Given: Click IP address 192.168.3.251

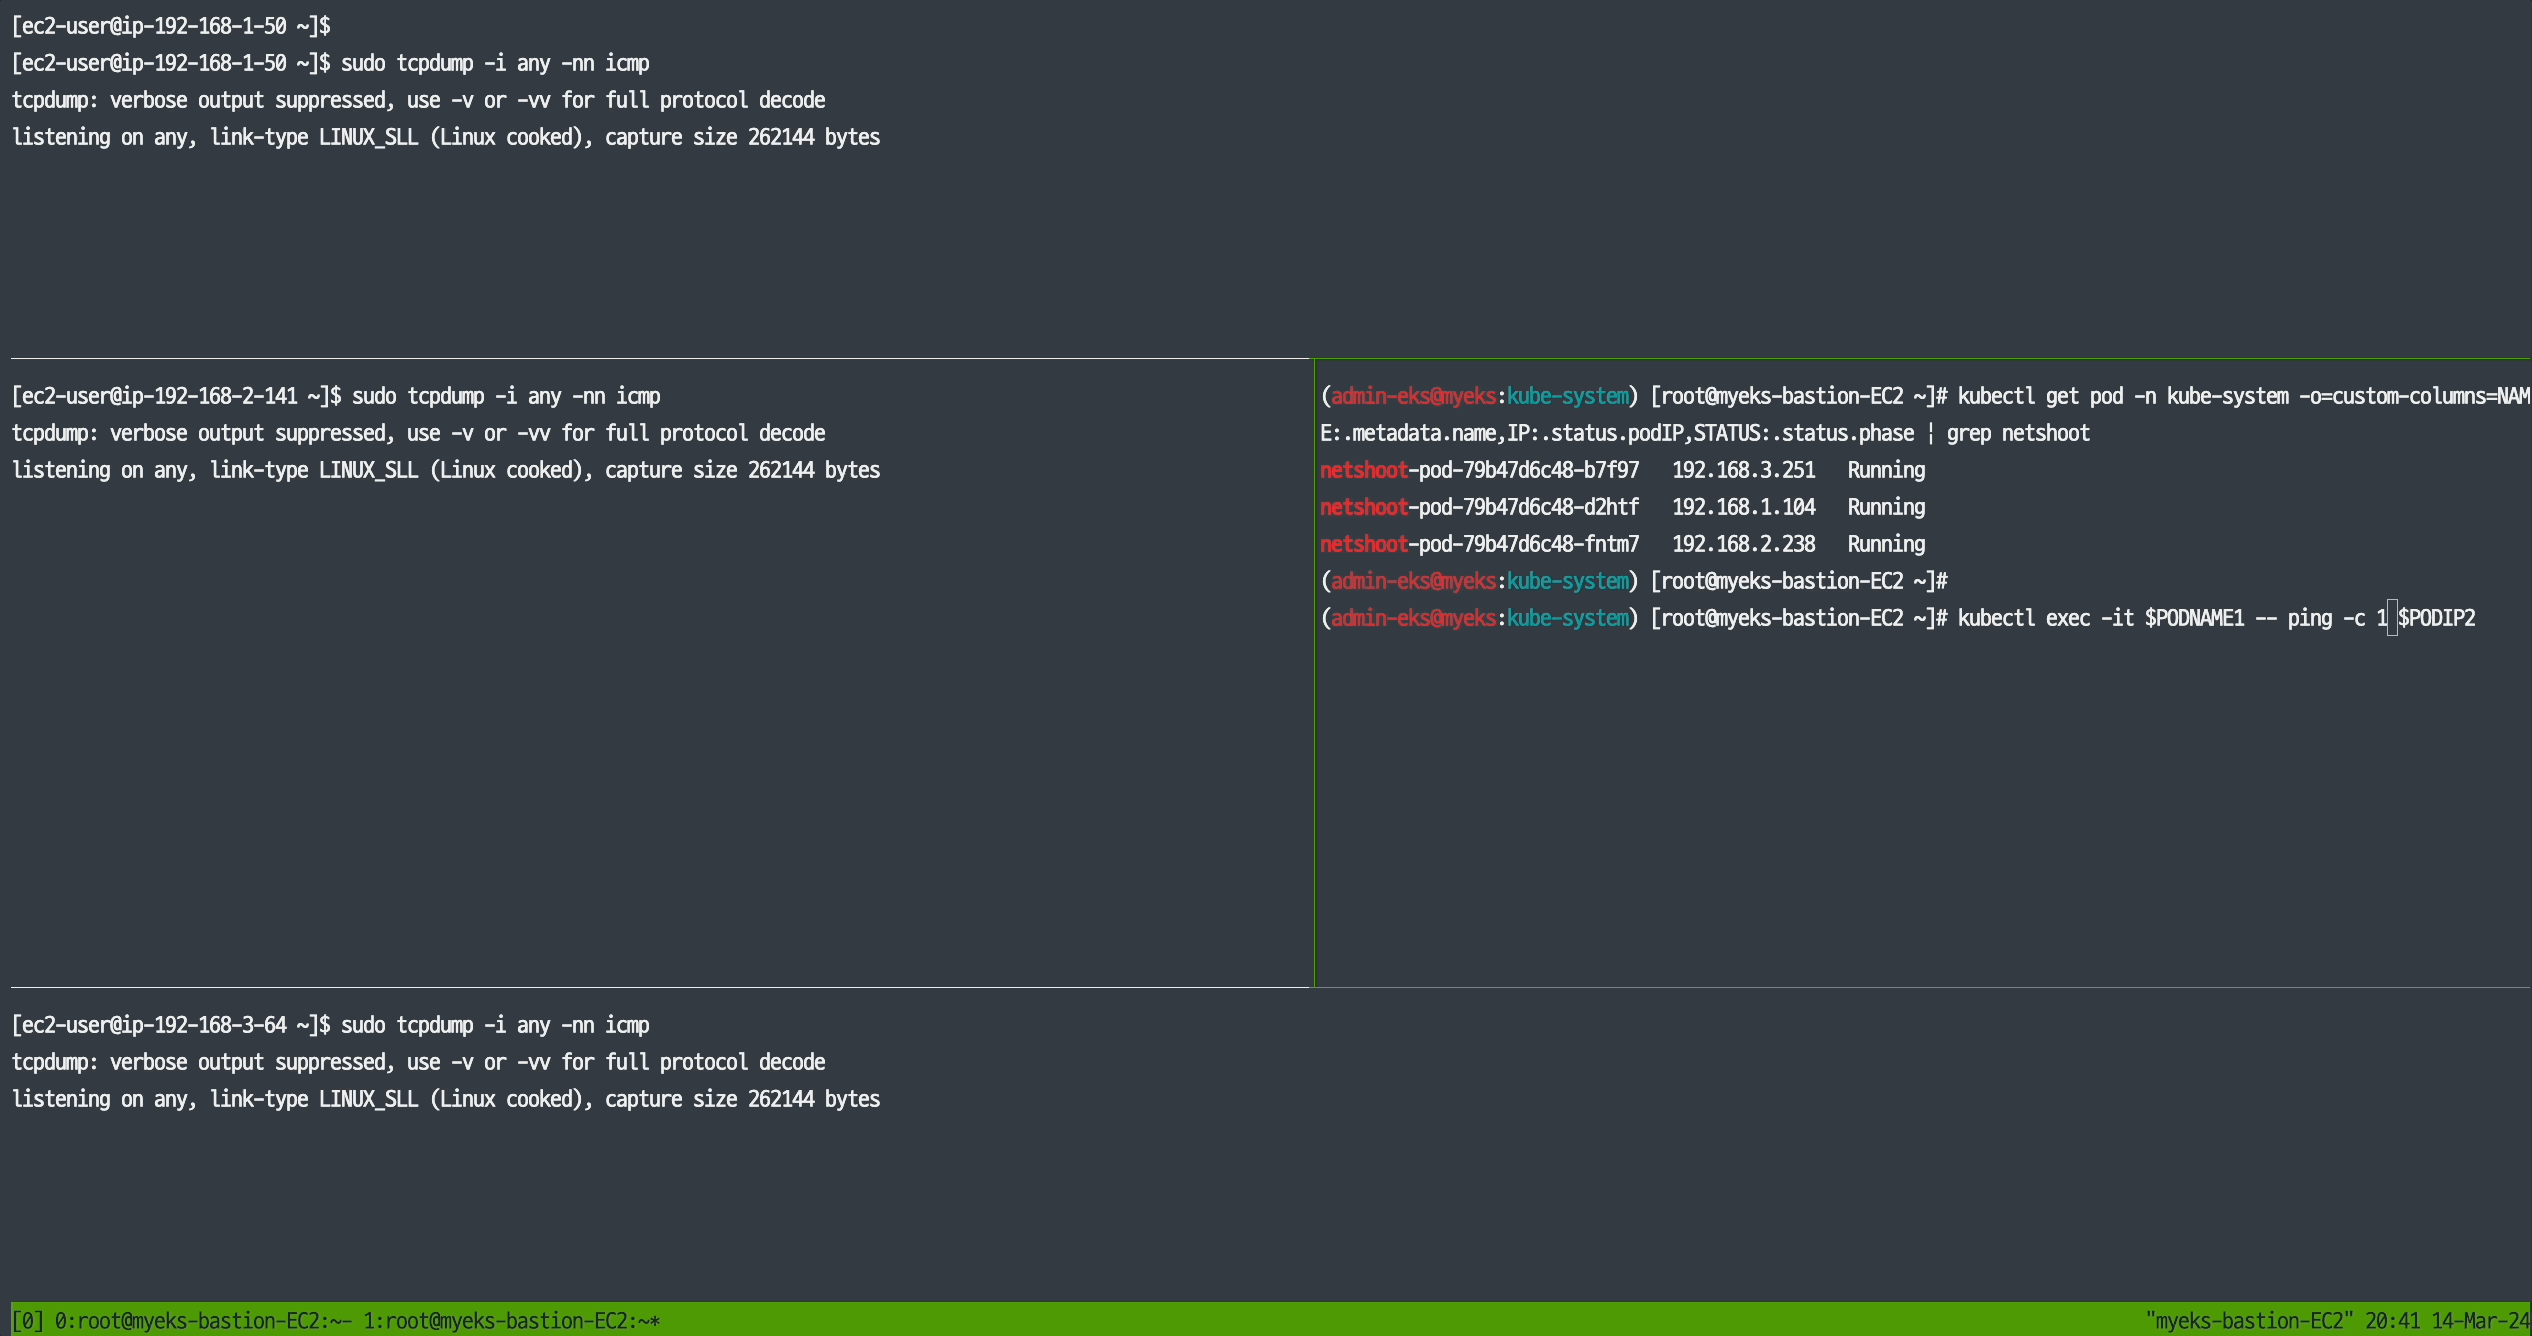Looking at the screenshot, I should coord(1743,470).
